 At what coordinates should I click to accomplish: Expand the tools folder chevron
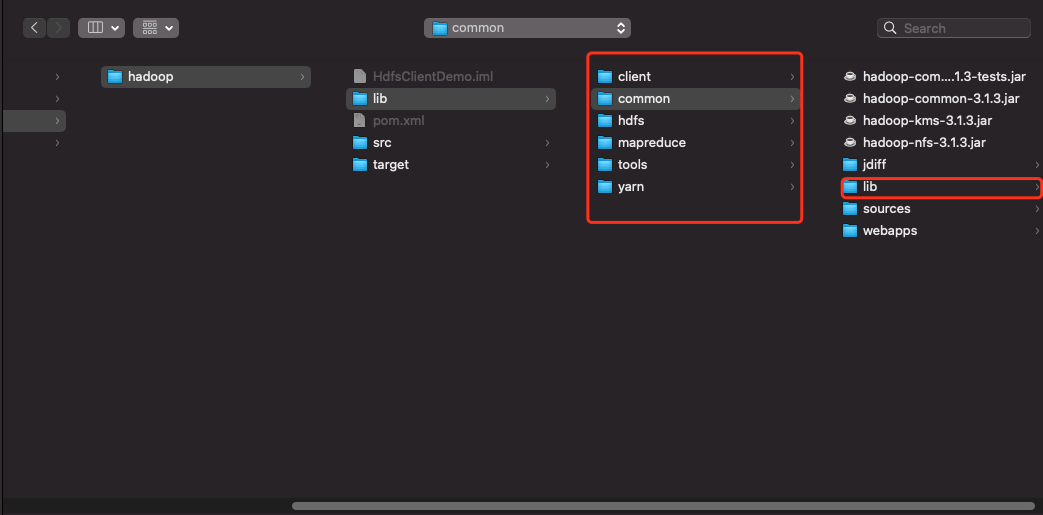click(x=792, y=164)
